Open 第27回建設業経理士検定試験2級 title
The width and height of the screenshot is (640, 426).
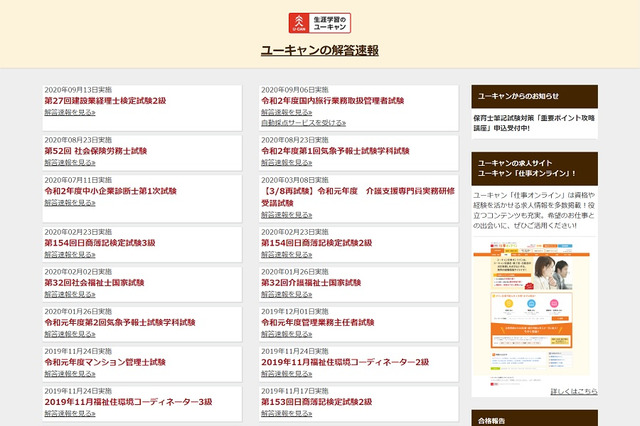pyautogui.click(x=105, y=100)
